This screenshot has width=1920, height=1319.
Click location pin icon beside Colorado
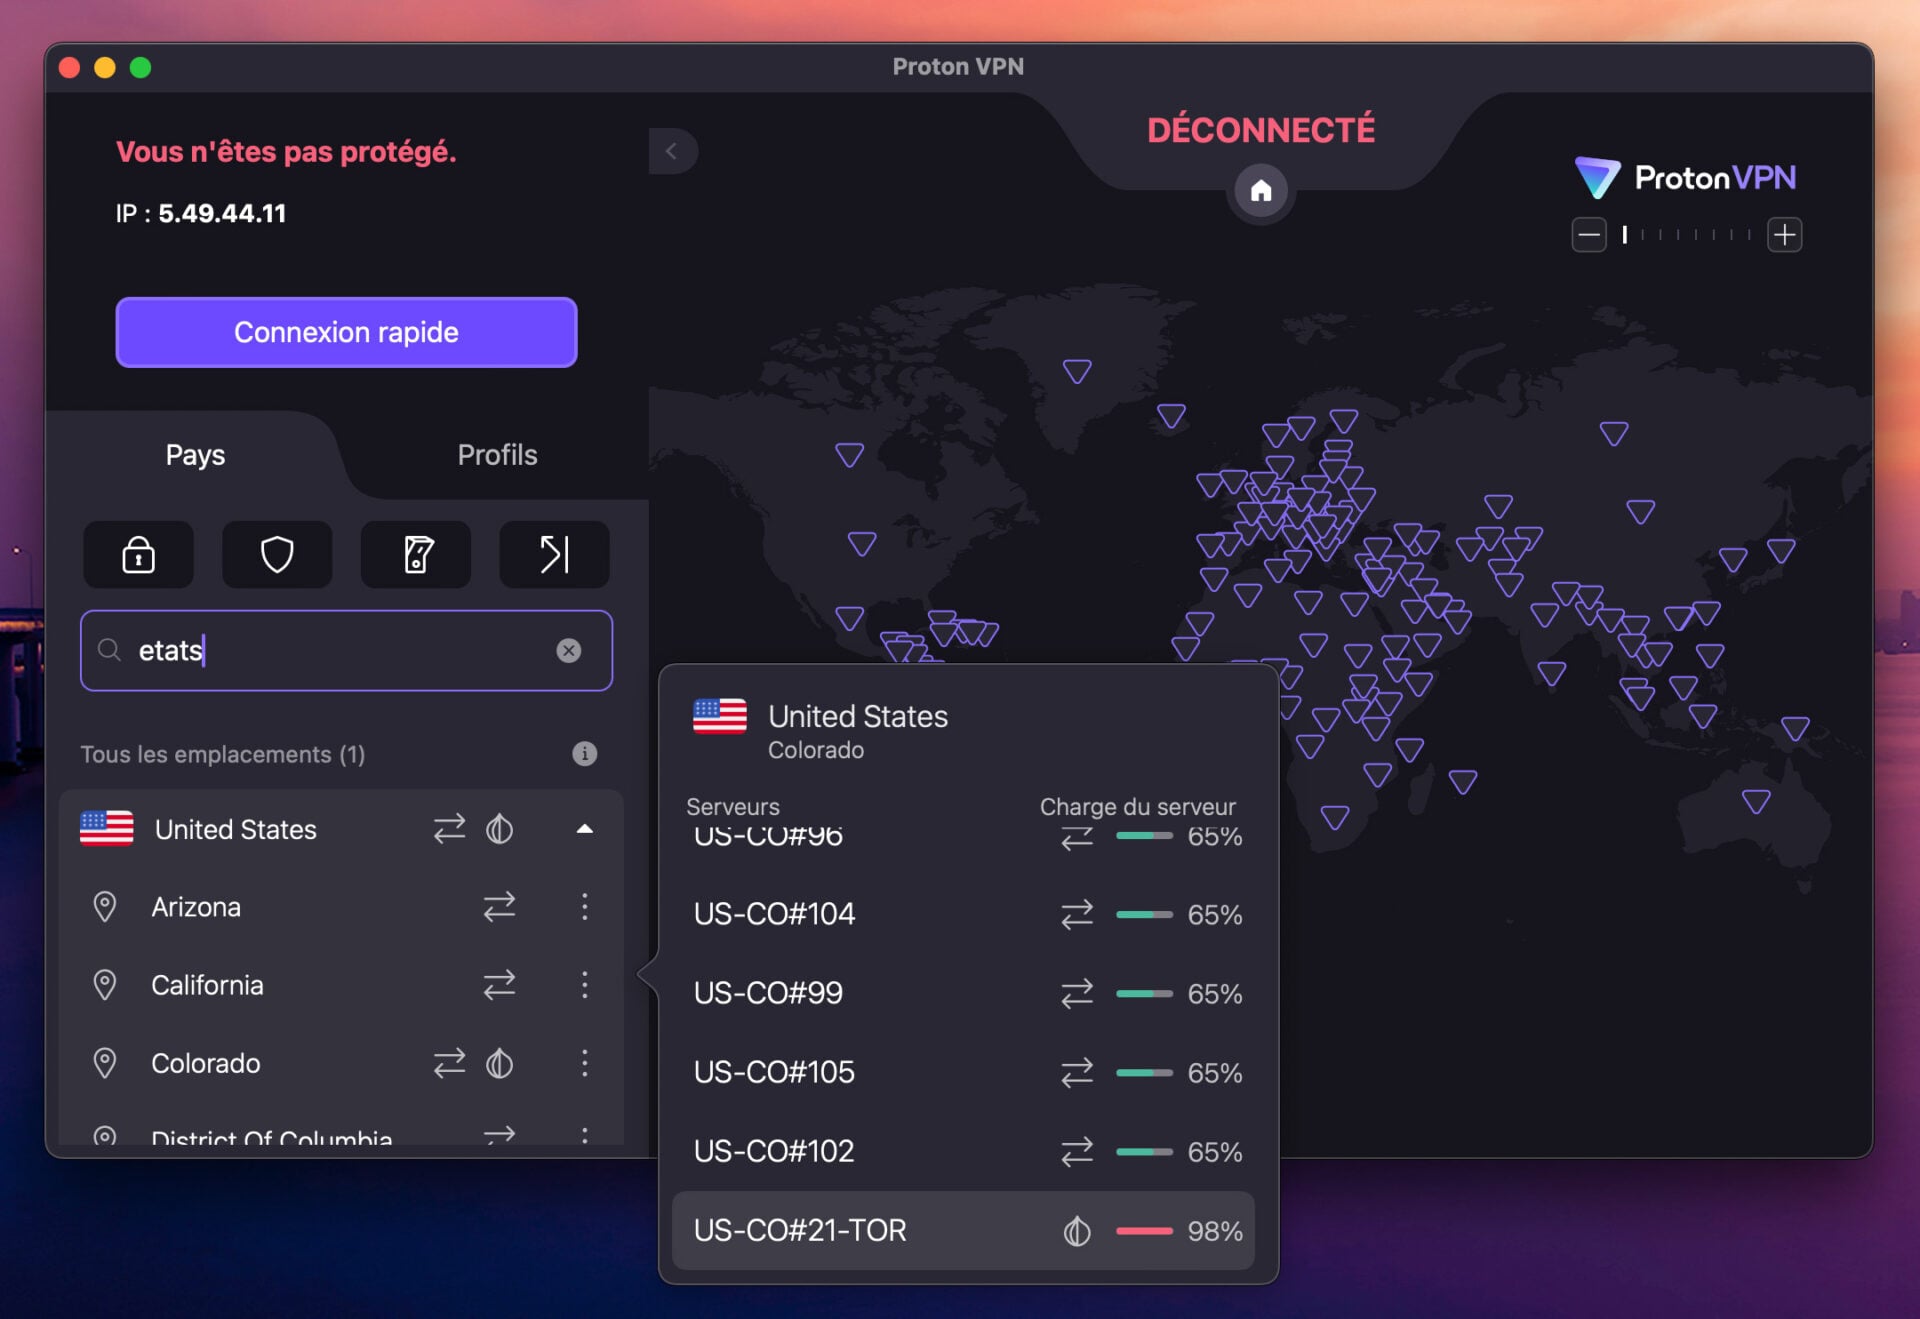(104, 1063)
